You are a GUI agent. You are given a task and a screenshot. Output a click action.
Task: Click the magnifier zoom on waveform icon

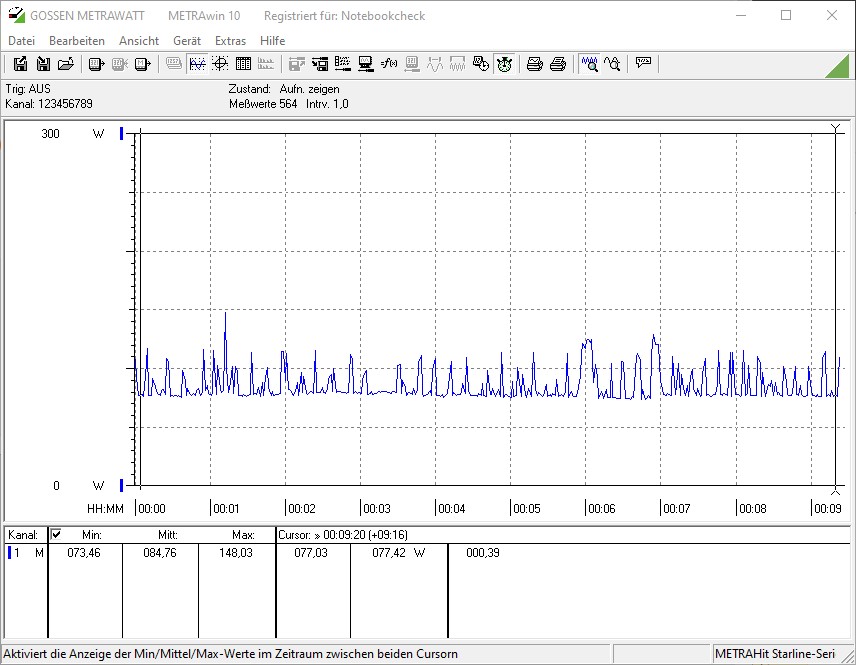pyautogui.click(x=589, y=64)
